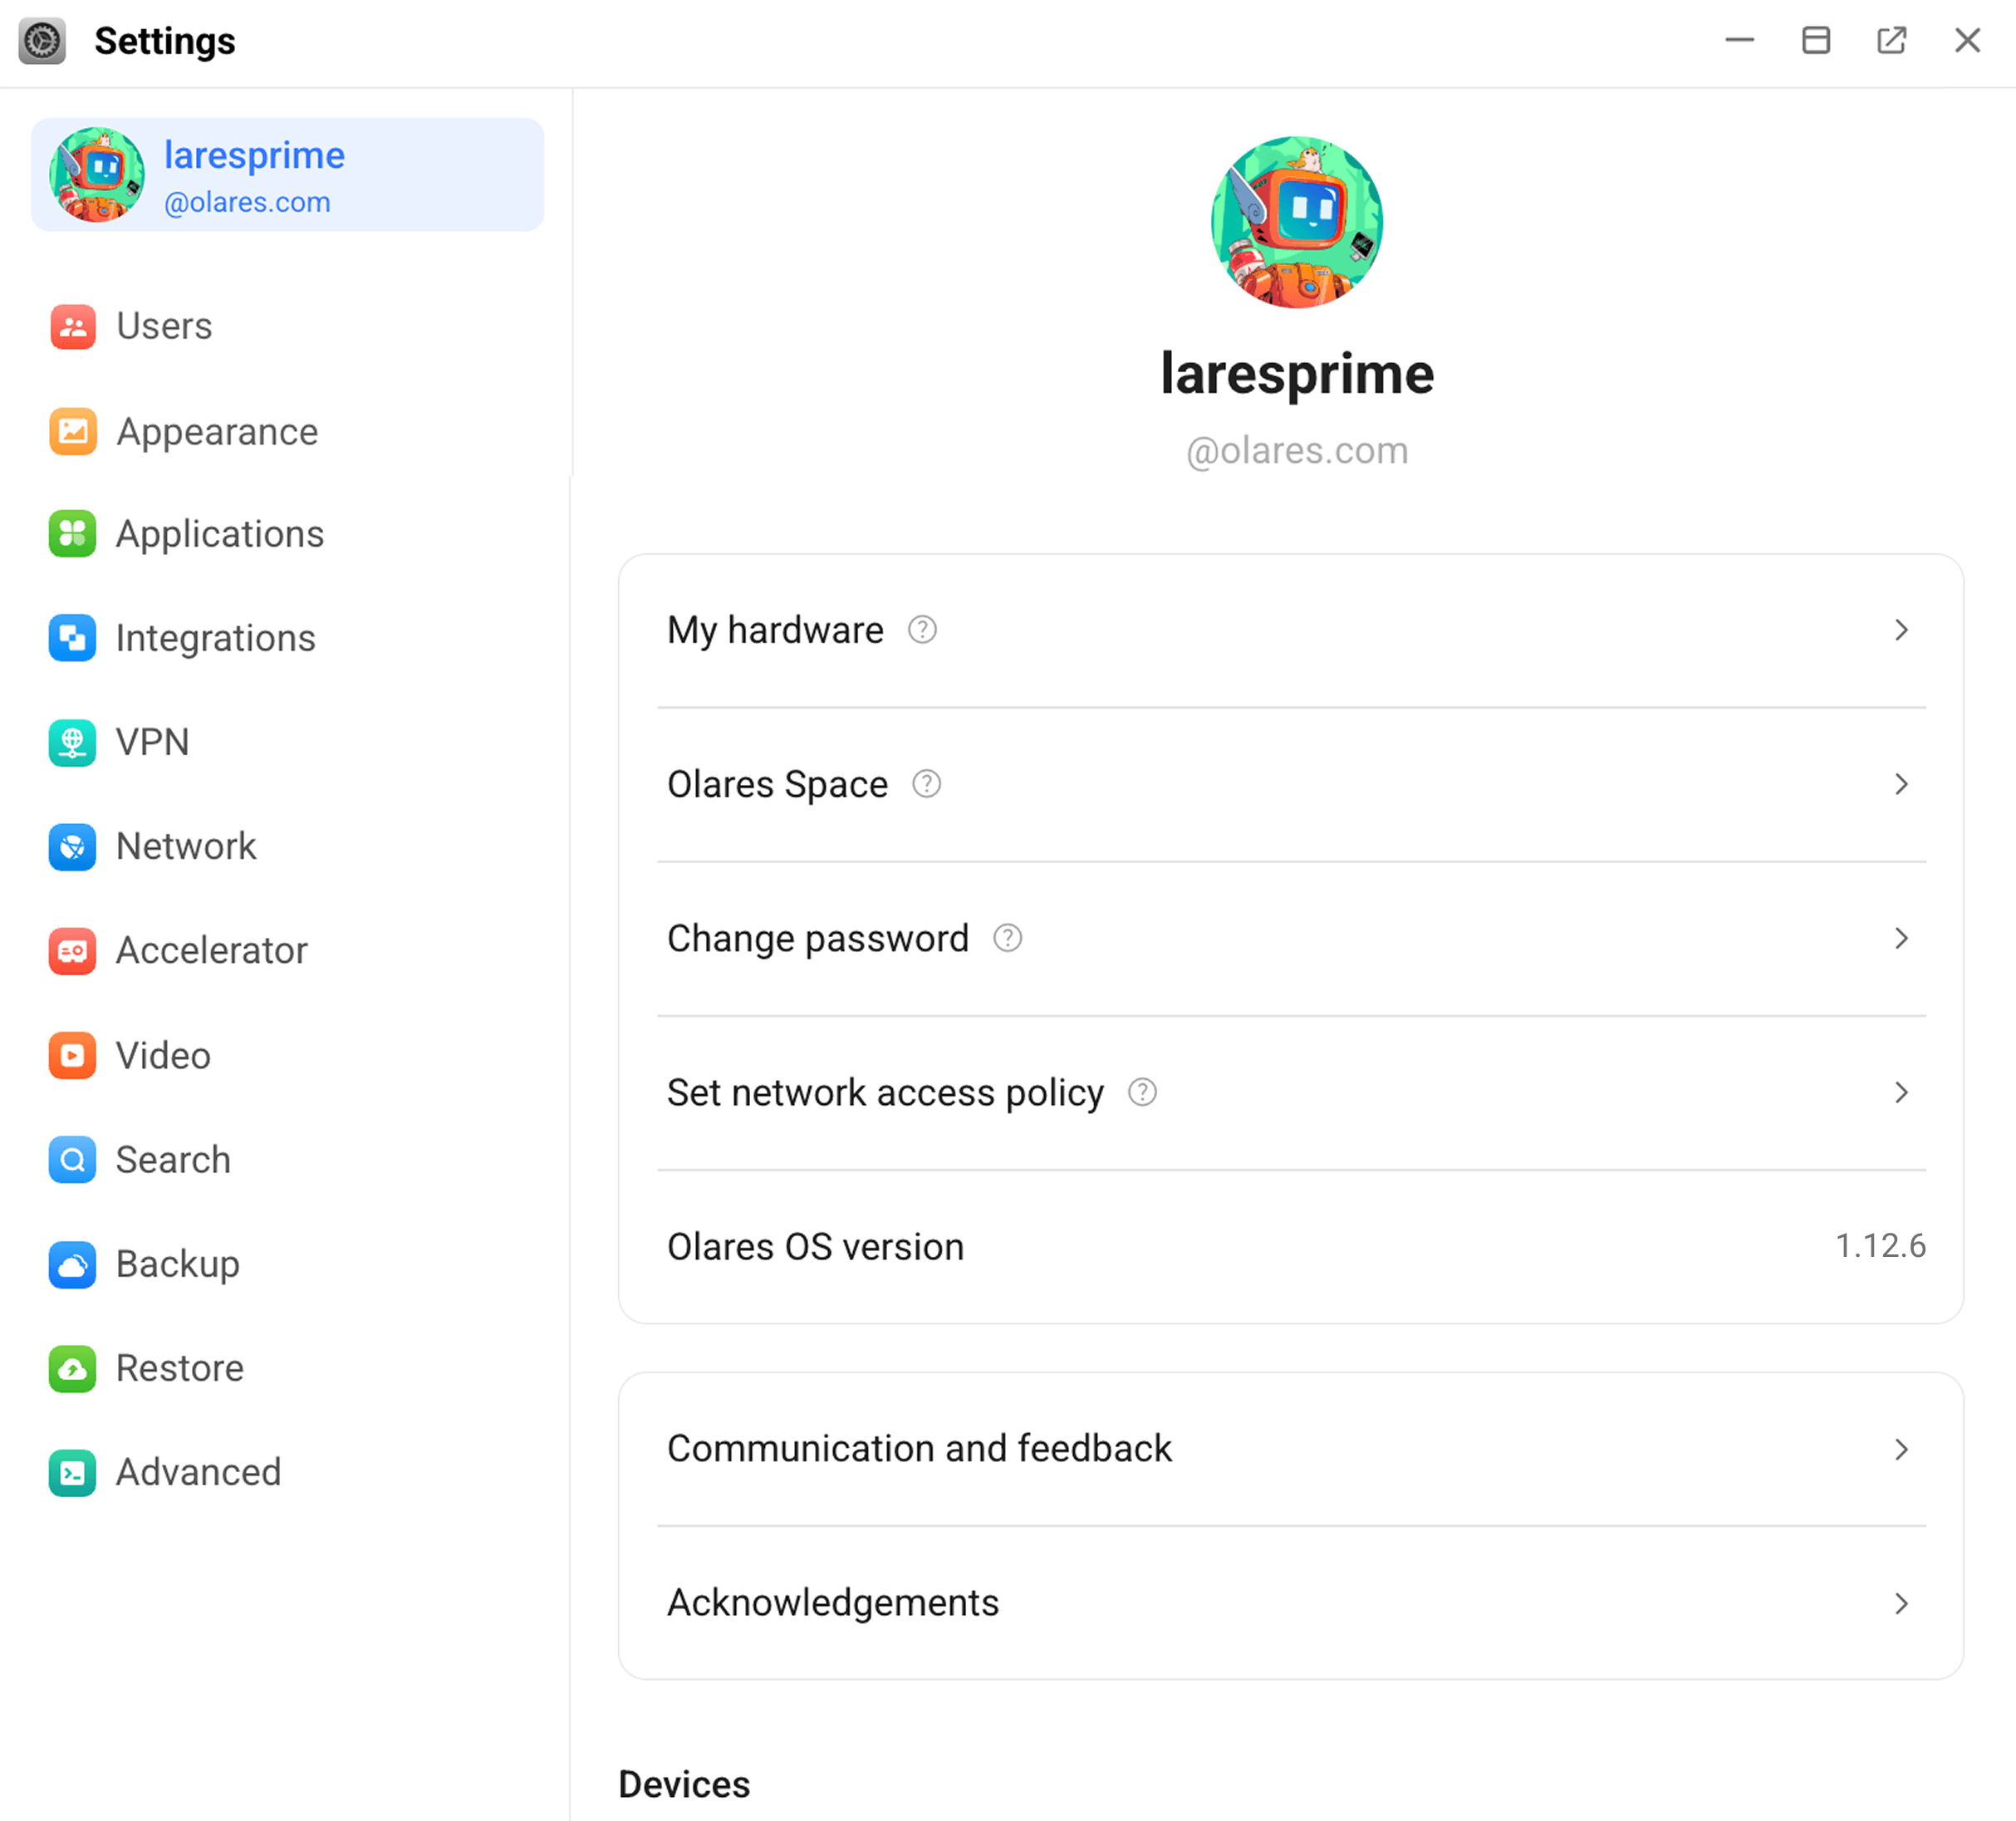Open the Applications green icon
Screen dimensions: 2016x1821
click(72, 534)
